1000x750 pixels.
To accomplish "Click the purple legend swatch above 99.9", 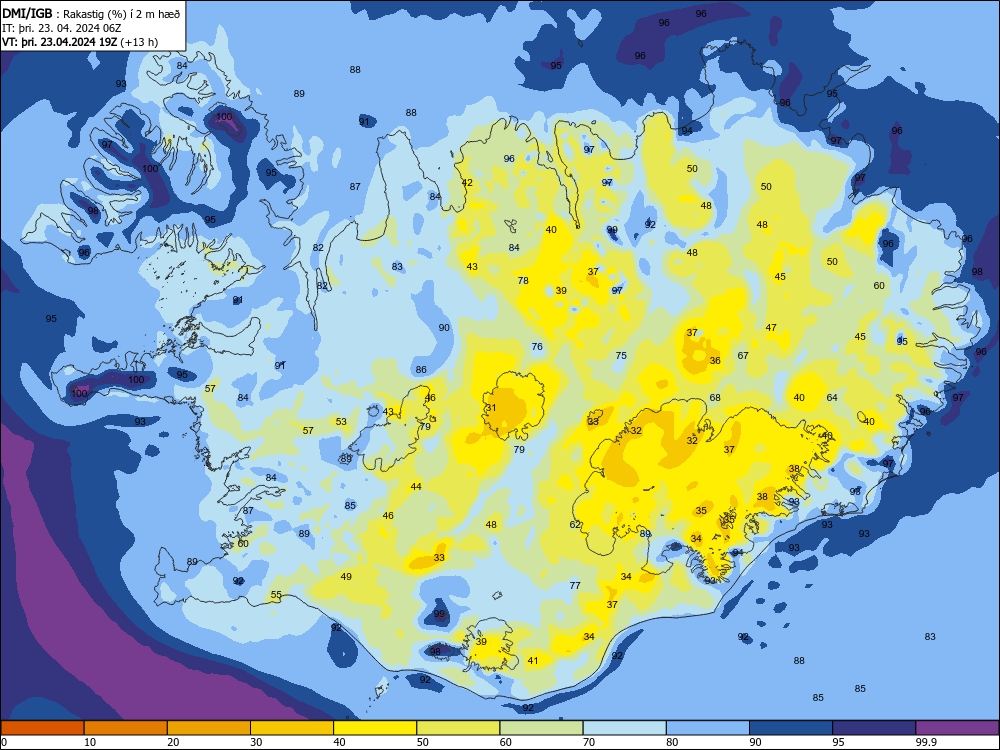I will 957,728.
